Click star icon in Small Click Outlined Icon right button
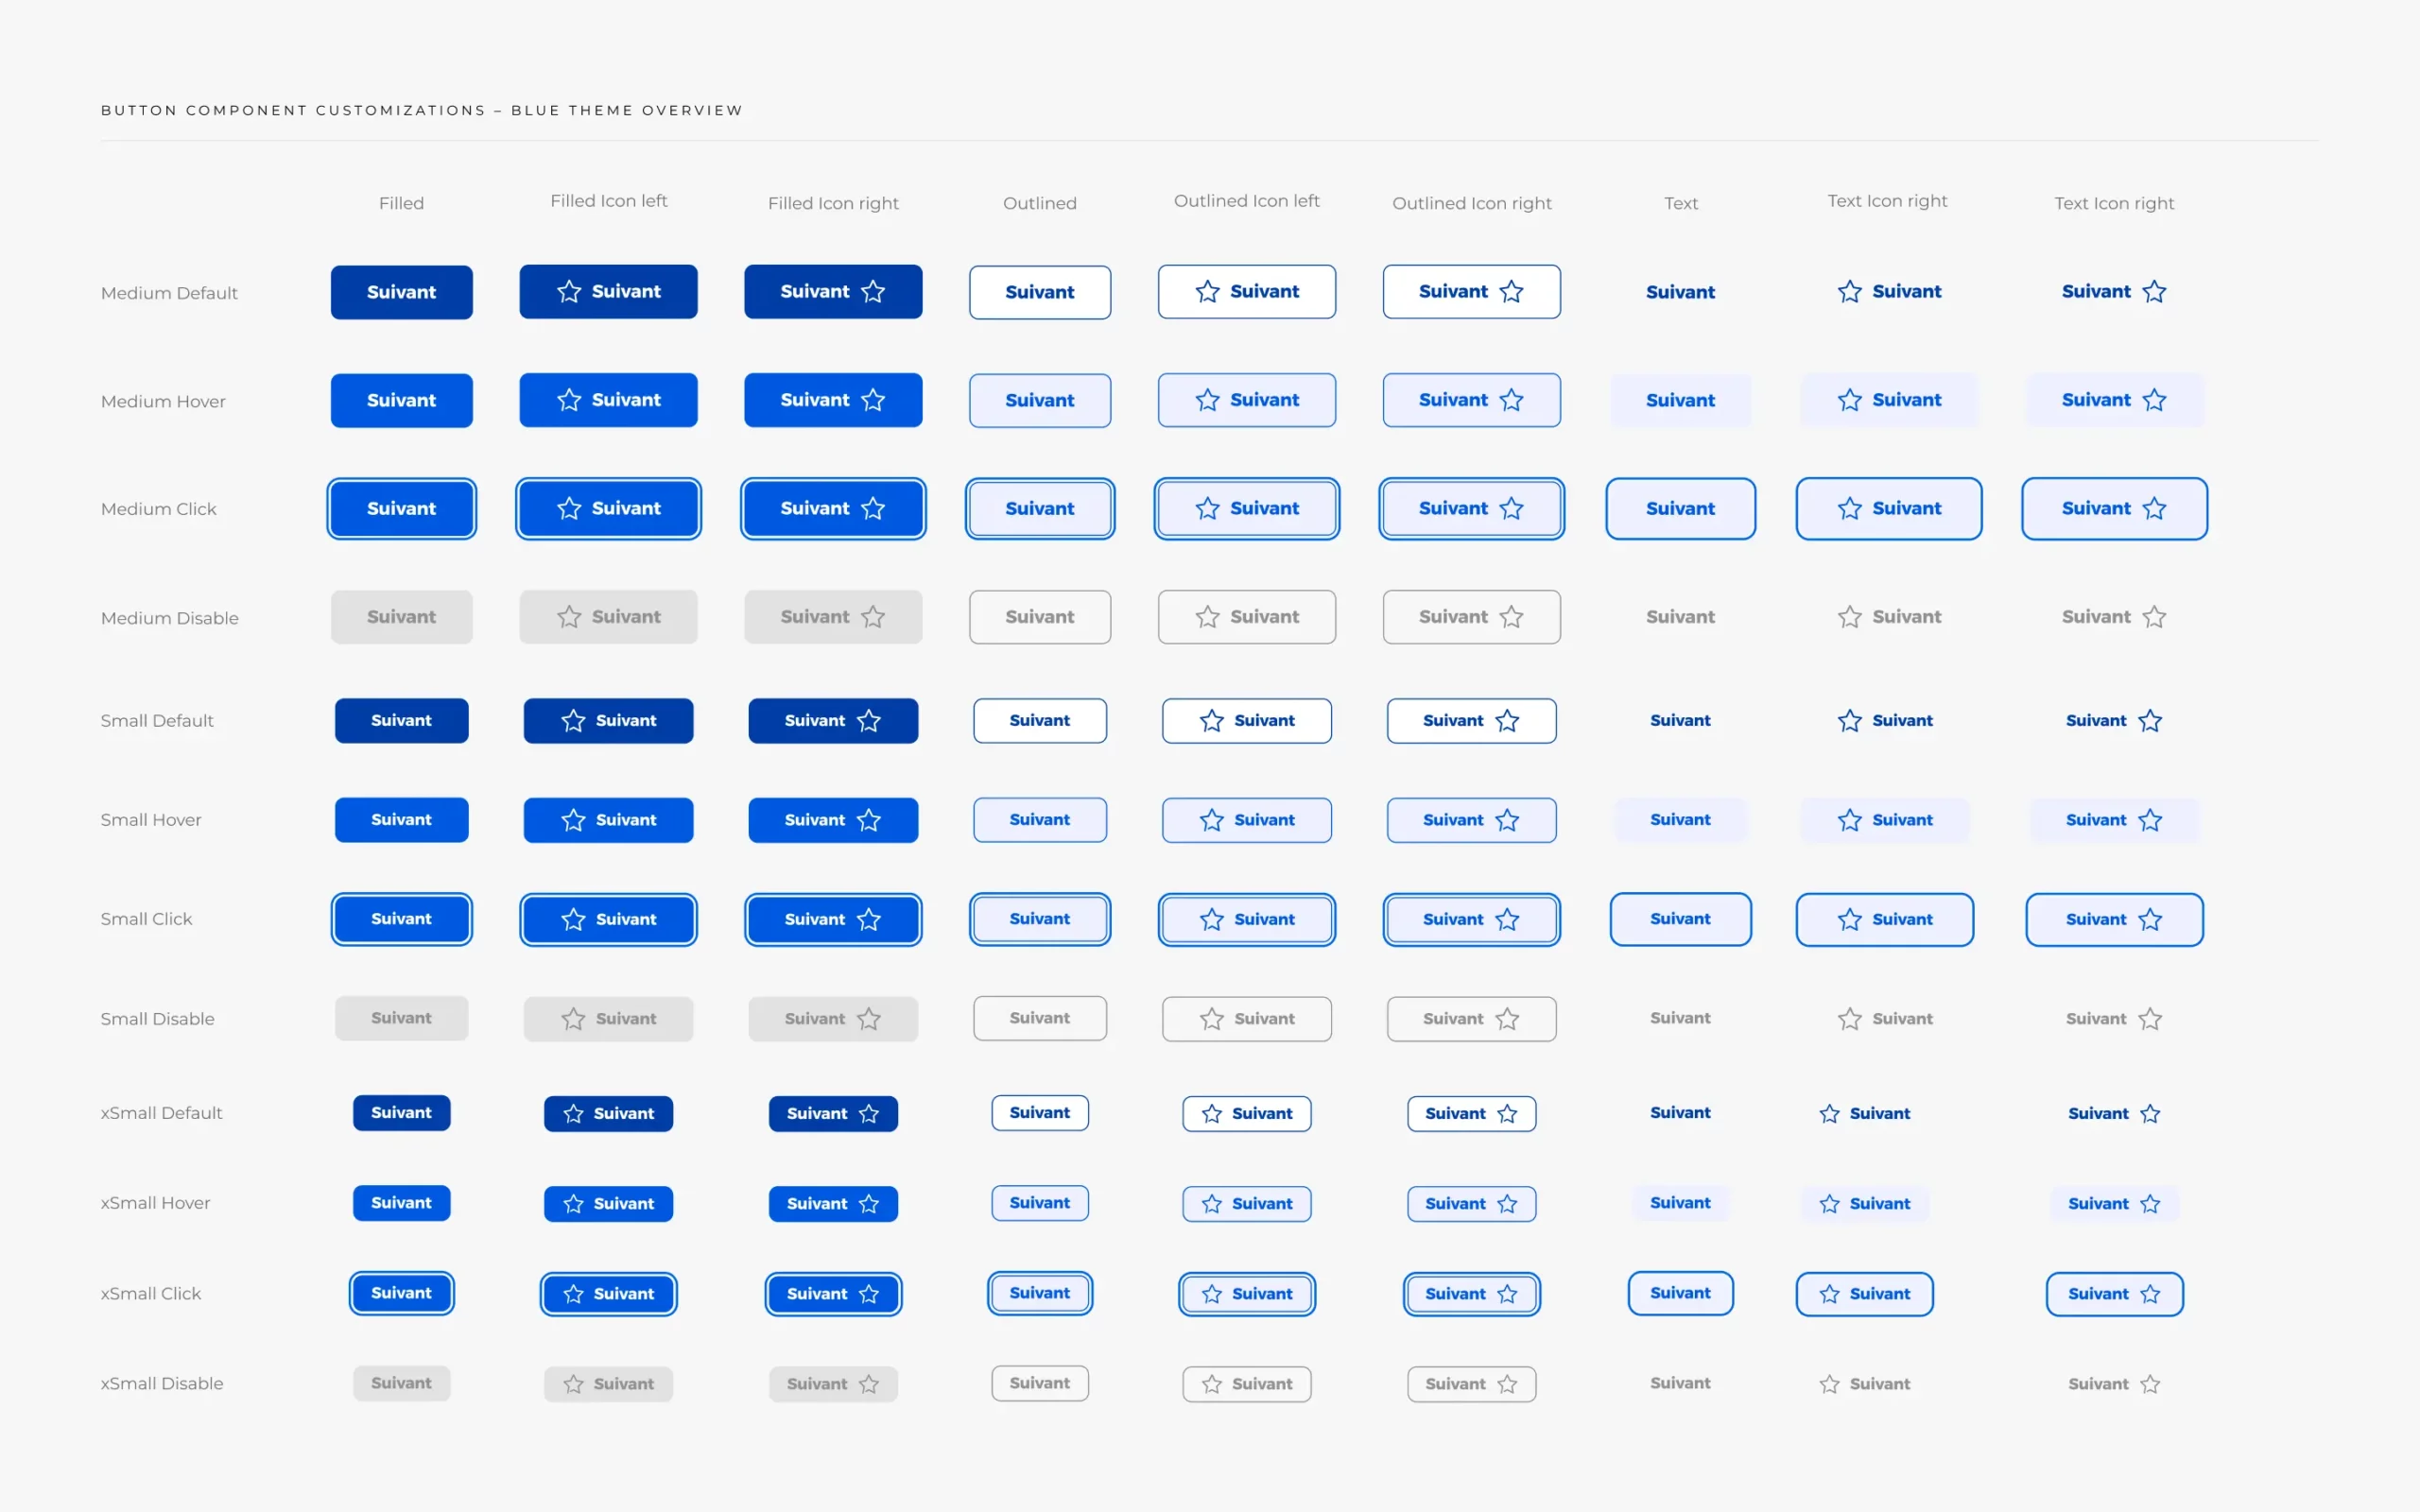The image size is (2420, 1512). coord(1507,919)
